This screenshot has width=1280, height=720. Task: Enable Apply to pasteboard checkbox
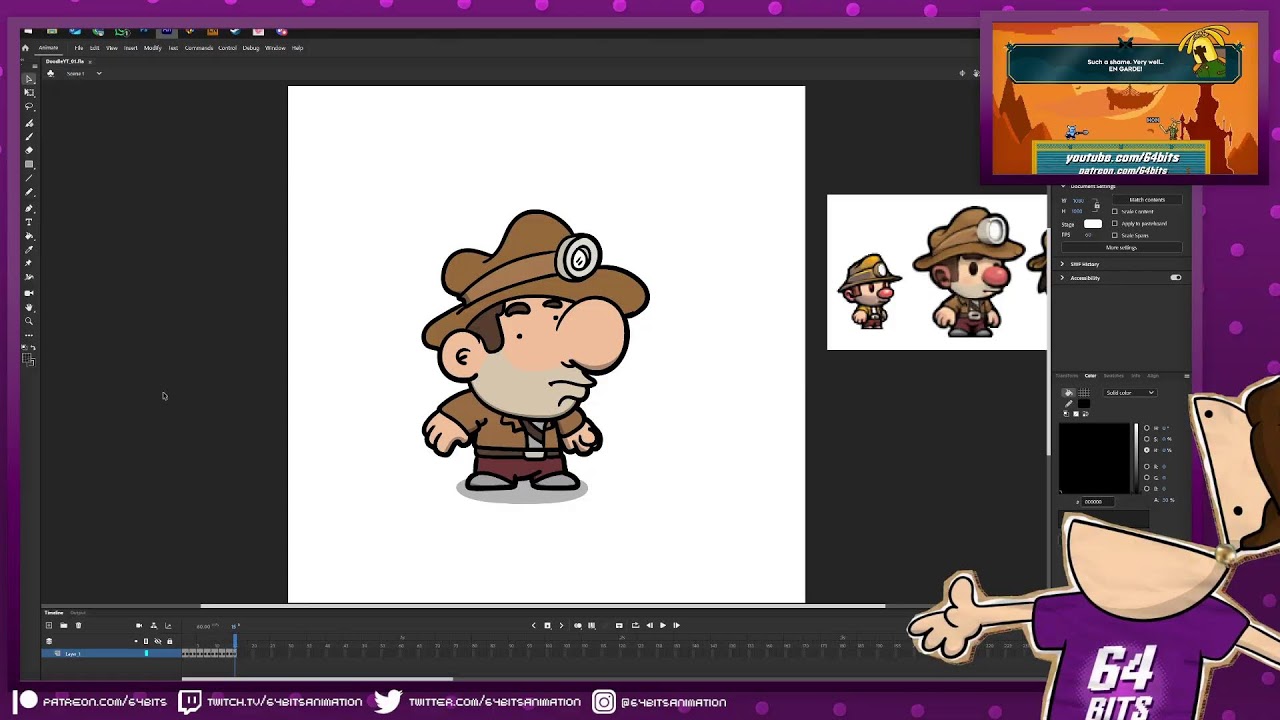click(1115, 224)
